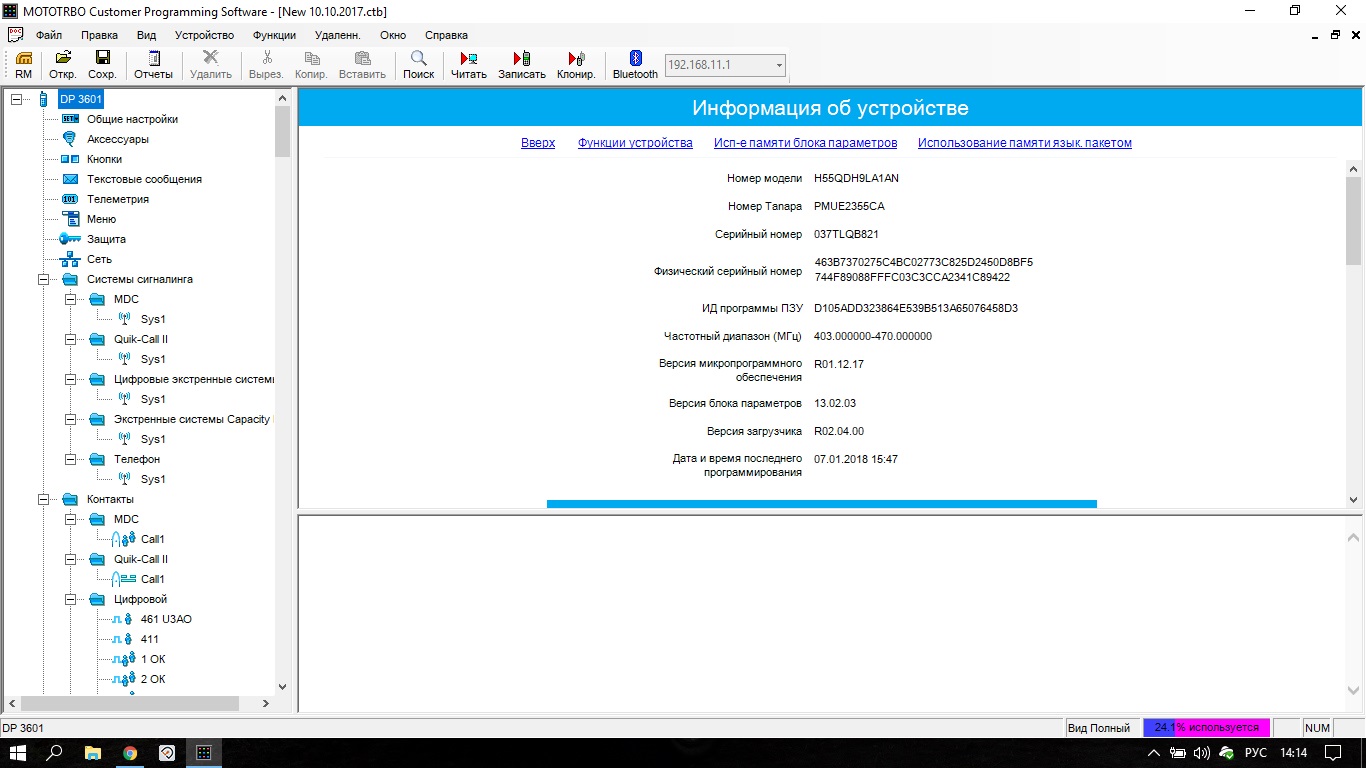Click the Клонир. clone radio icon
This screenshot has height=768, width=1366.
pos(576,65)
